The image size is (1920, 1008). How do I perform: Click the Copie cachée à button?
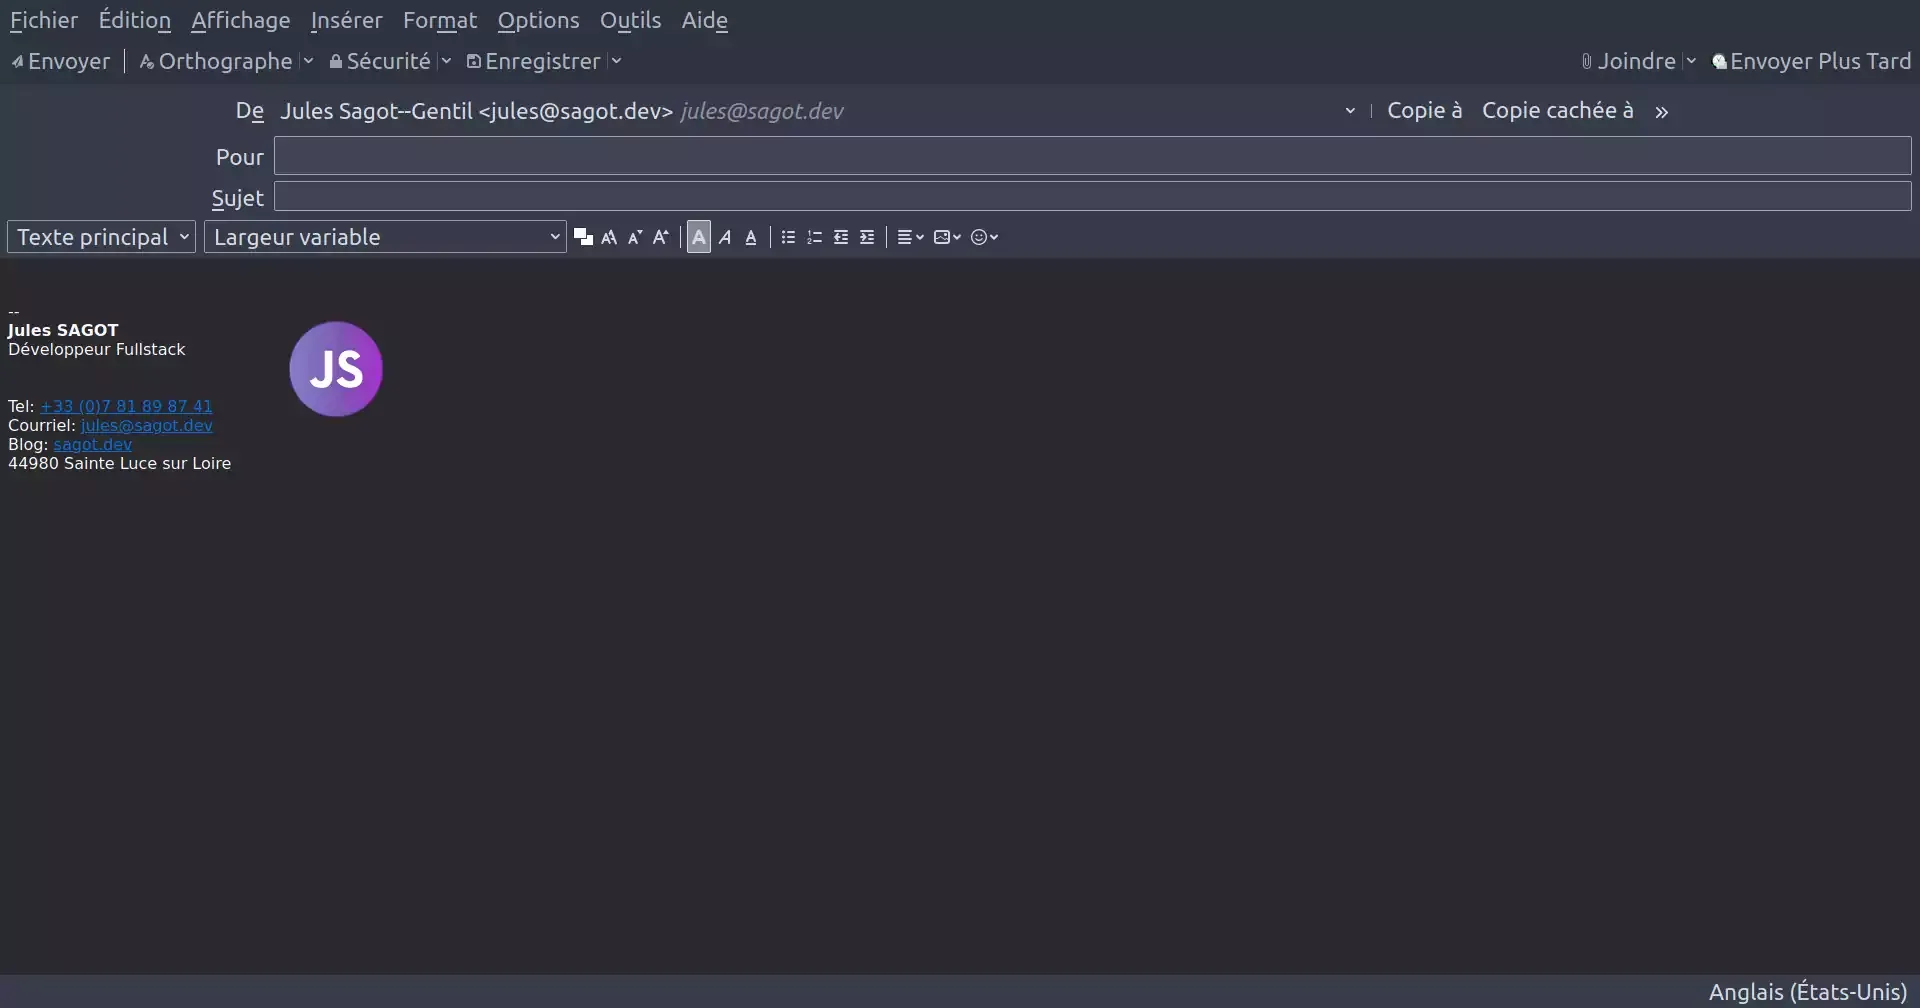[x=1557, y=111]
